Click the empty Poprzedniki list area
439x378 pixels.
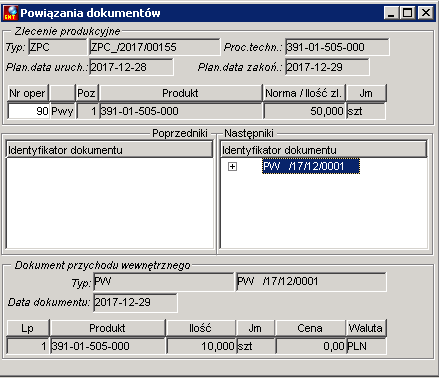tap(109, 203)
